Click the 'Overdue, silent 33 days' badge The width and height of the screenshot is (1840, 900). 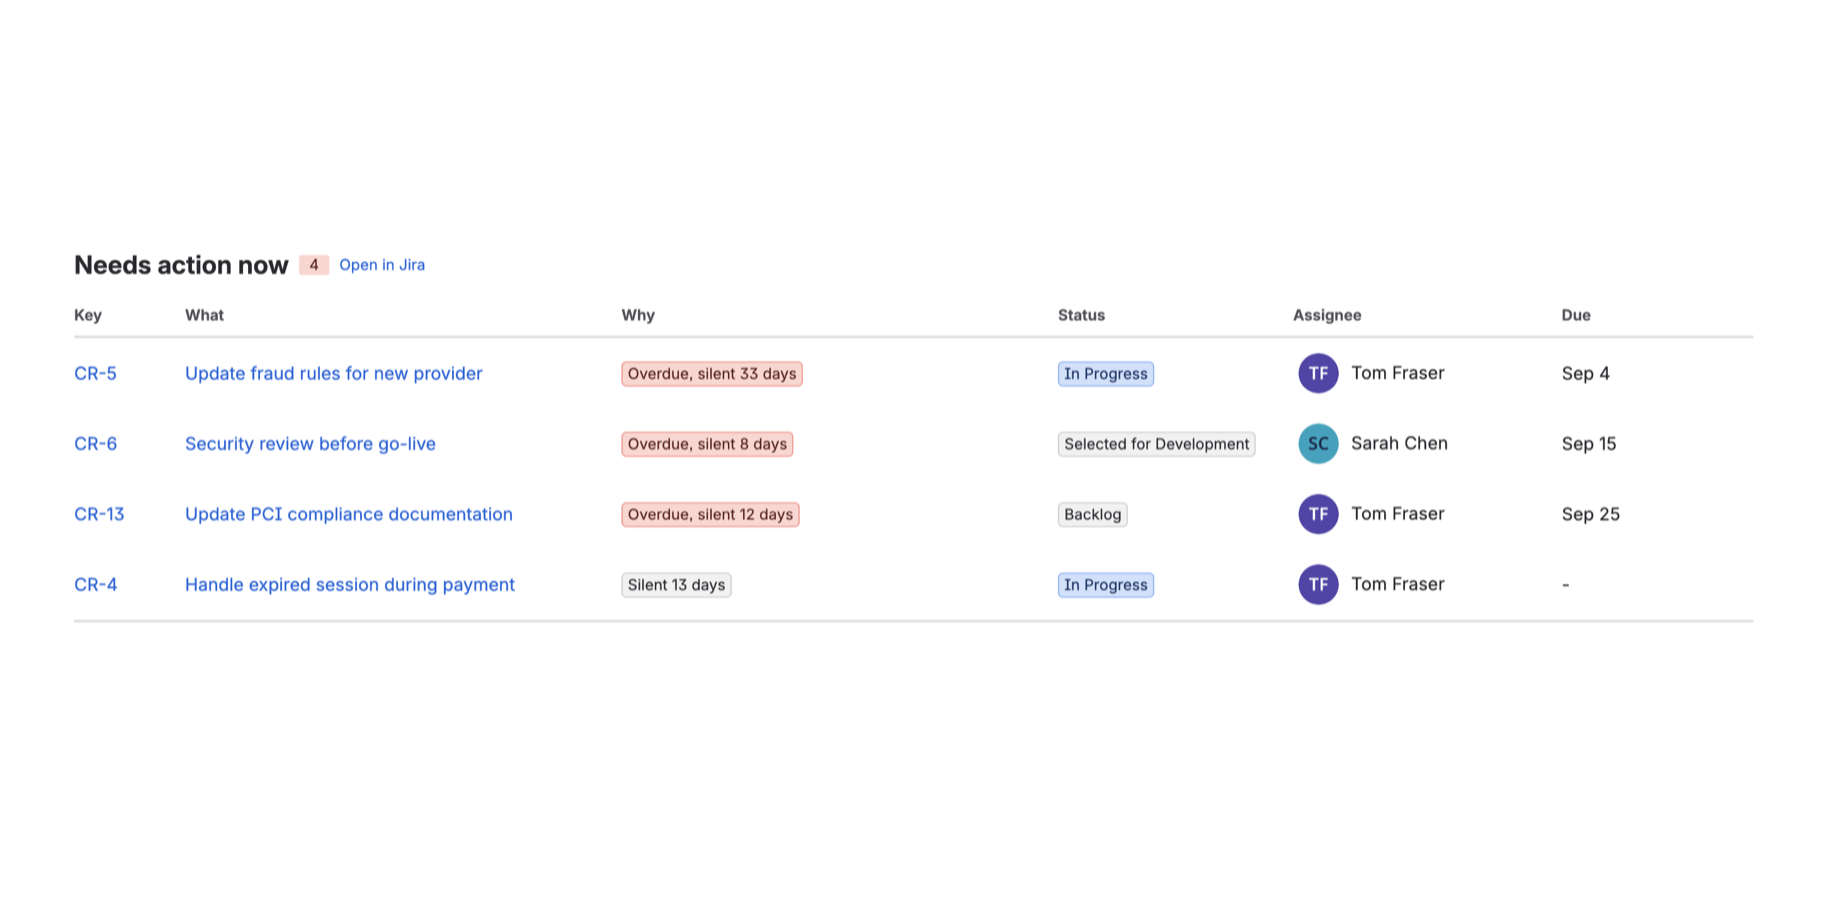point(712,374)
